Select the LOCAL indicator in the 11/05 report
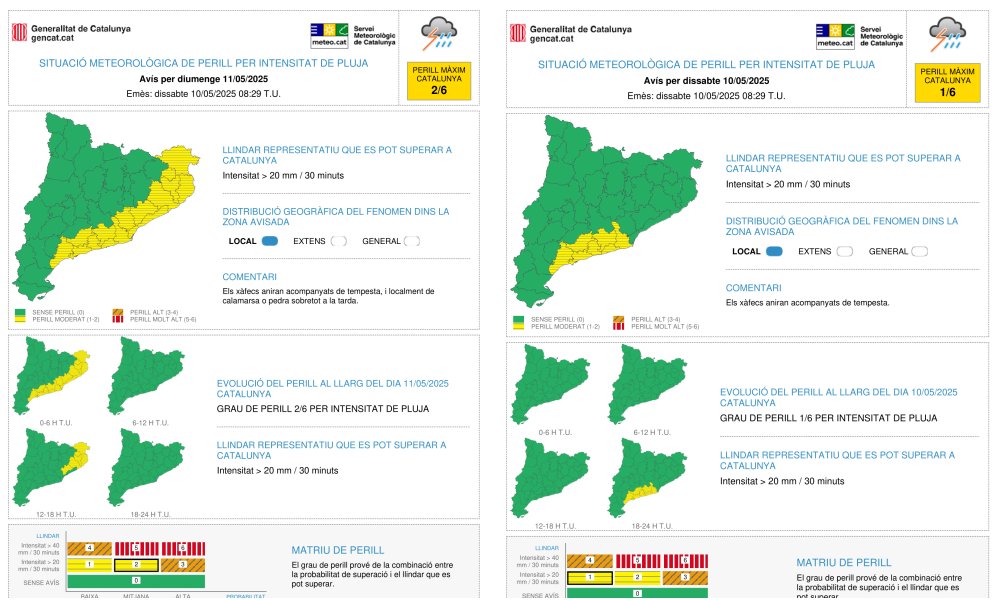Viewport: 1000px width, 600px height. tap(270, 241)
